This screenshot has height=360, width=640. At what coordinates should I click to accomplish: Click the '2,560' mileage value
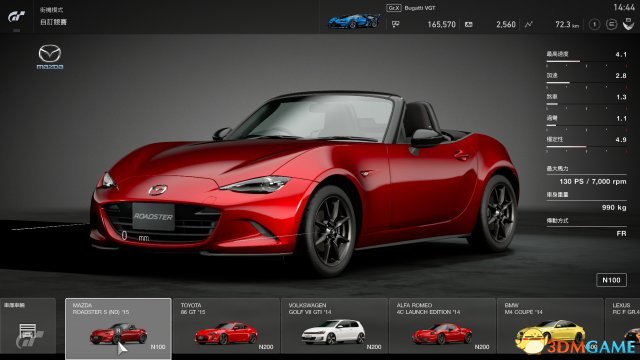coord(506,24)
